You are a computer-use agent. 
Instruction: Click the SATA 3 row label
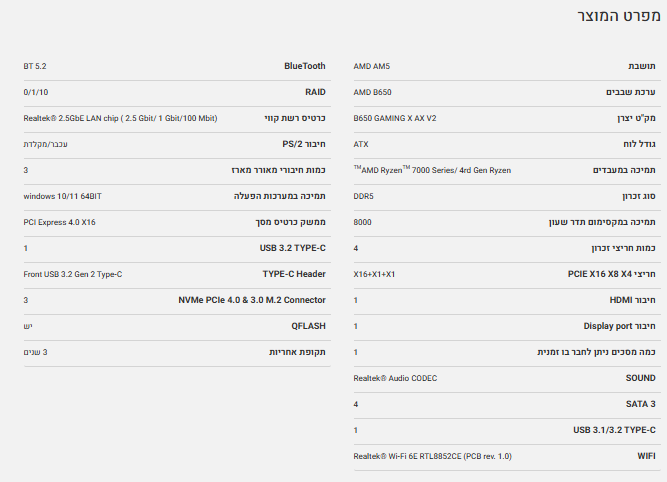tap(638, 404)
